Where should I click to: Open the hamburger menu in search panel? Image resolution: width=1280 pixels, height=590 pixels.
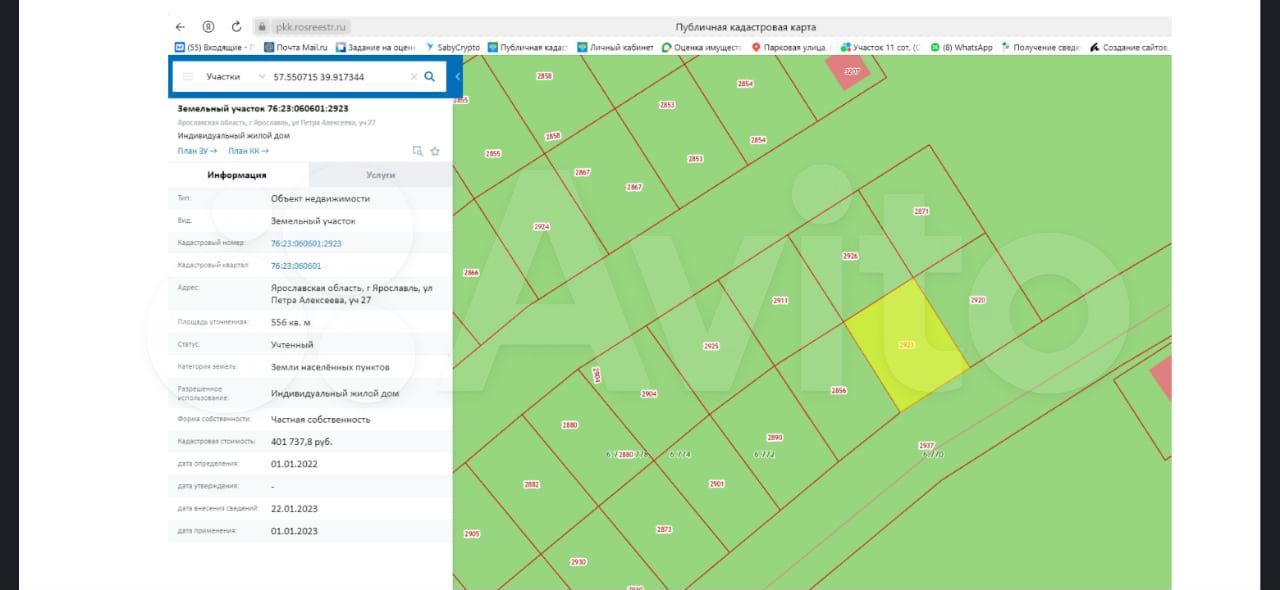point(187,76)
